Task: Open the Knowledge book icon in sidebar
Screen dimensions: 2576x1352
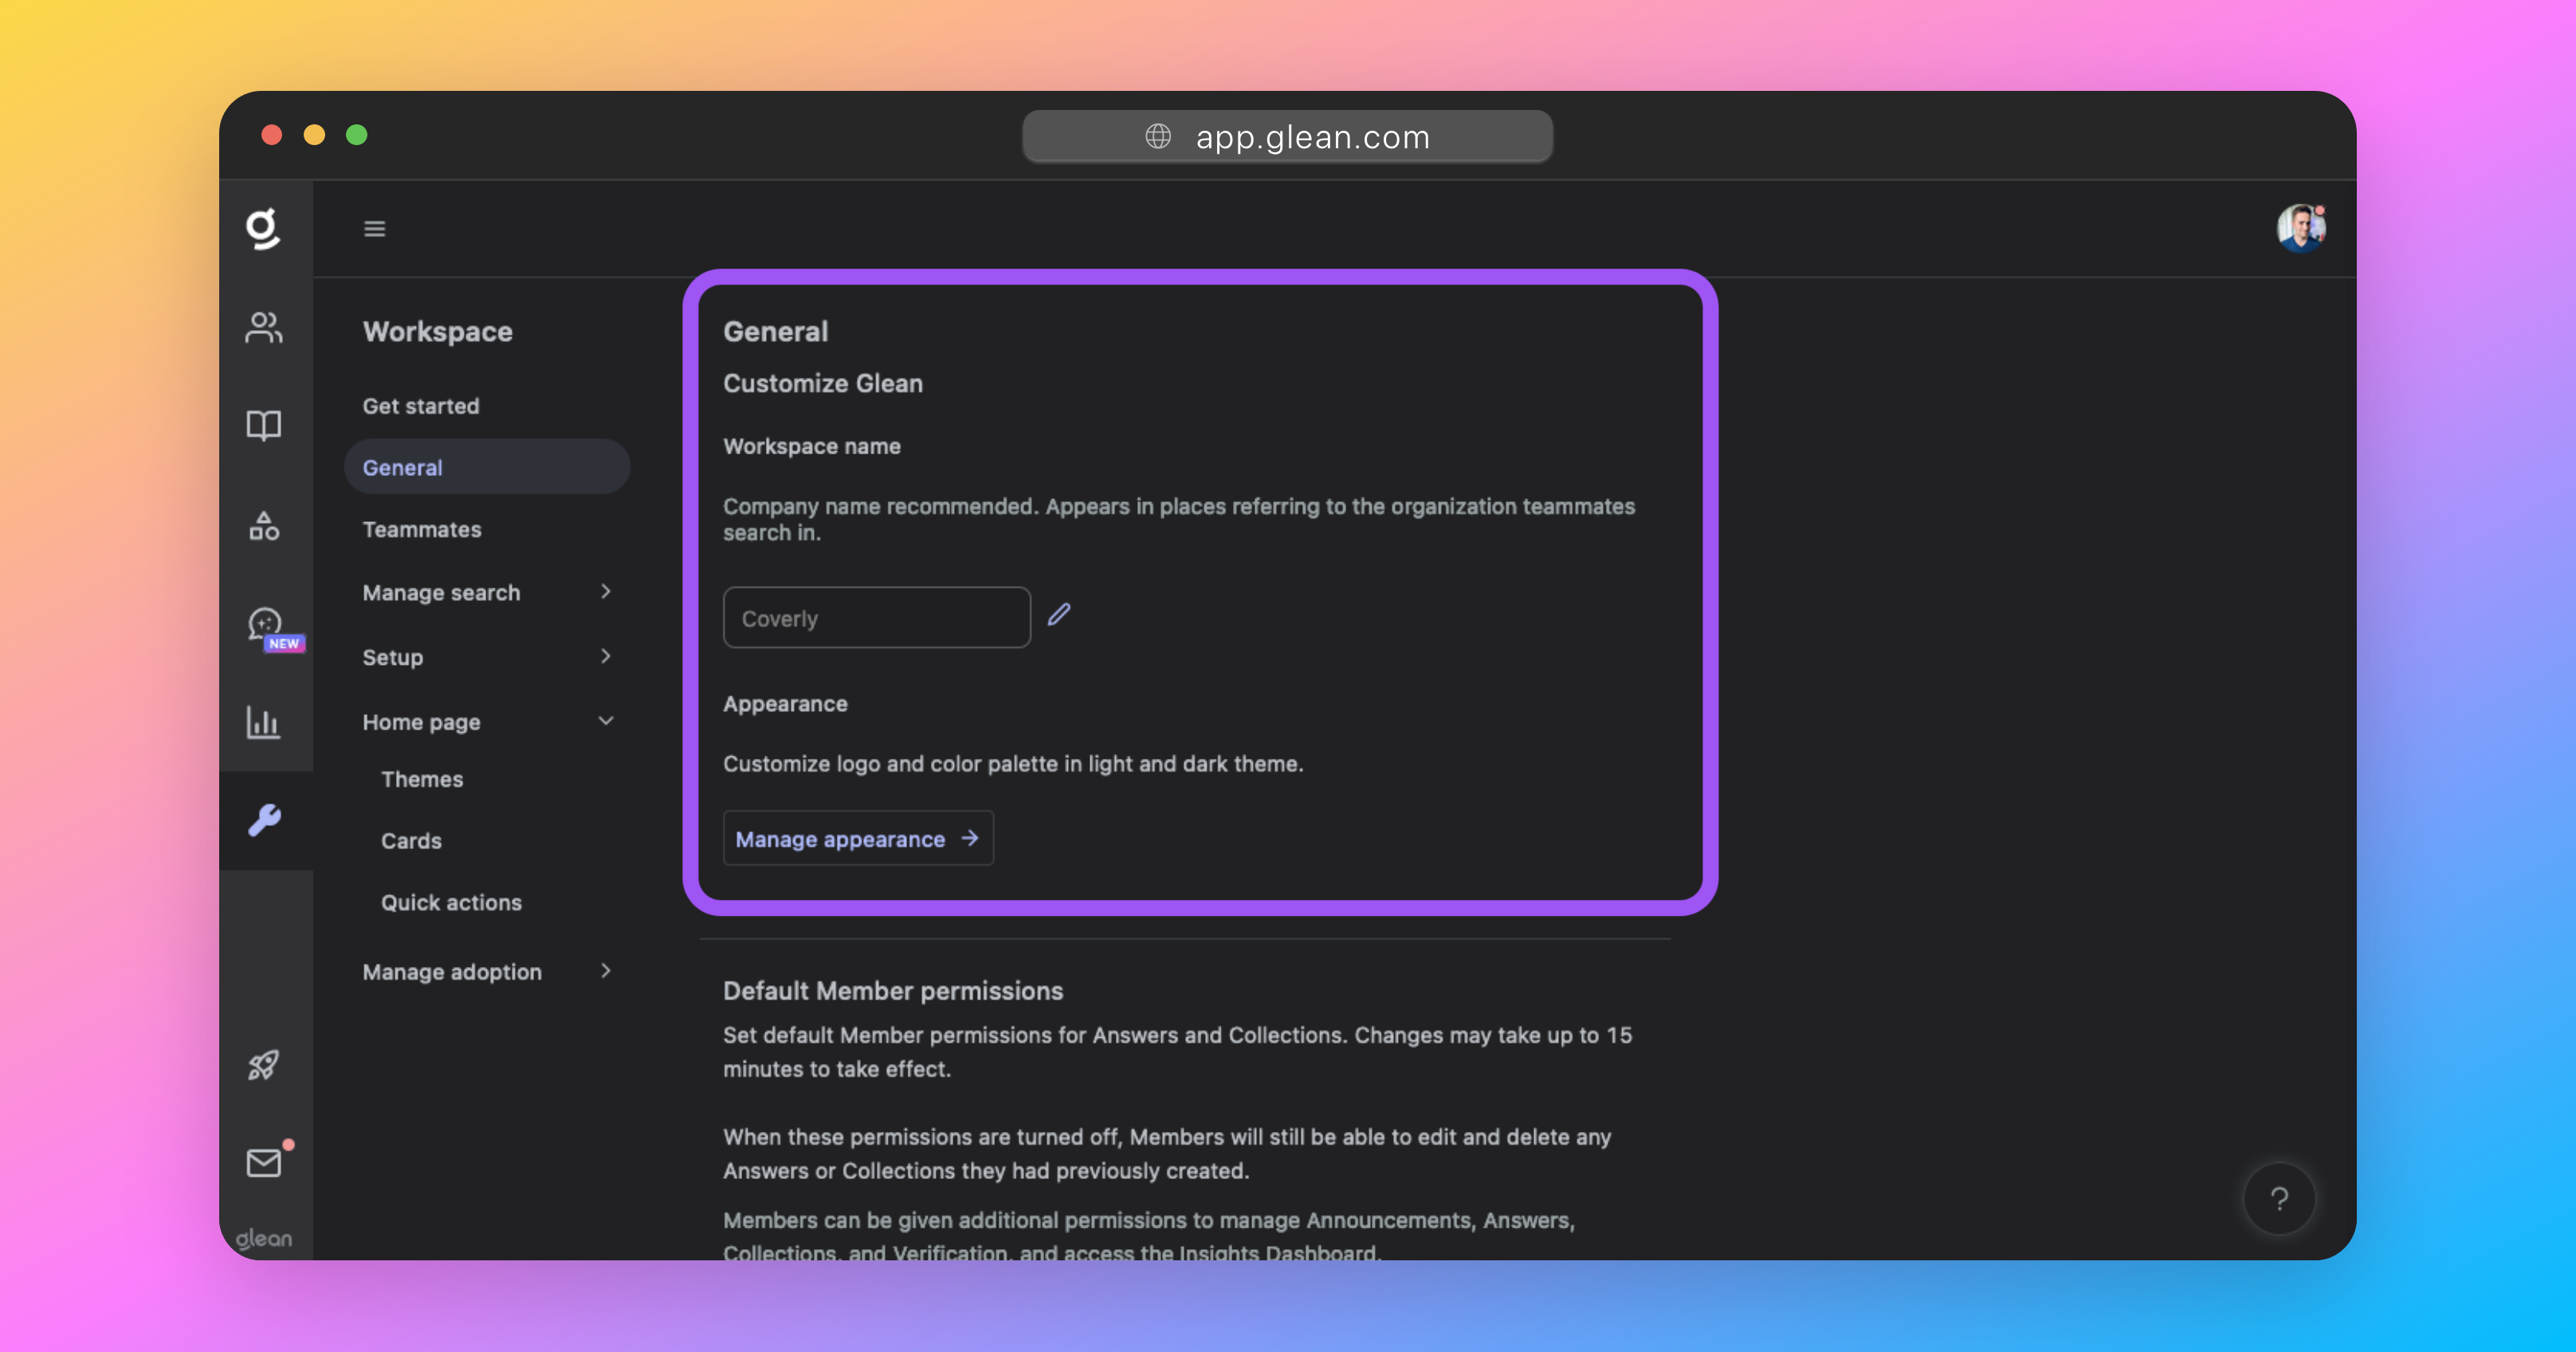Action: 264,425
